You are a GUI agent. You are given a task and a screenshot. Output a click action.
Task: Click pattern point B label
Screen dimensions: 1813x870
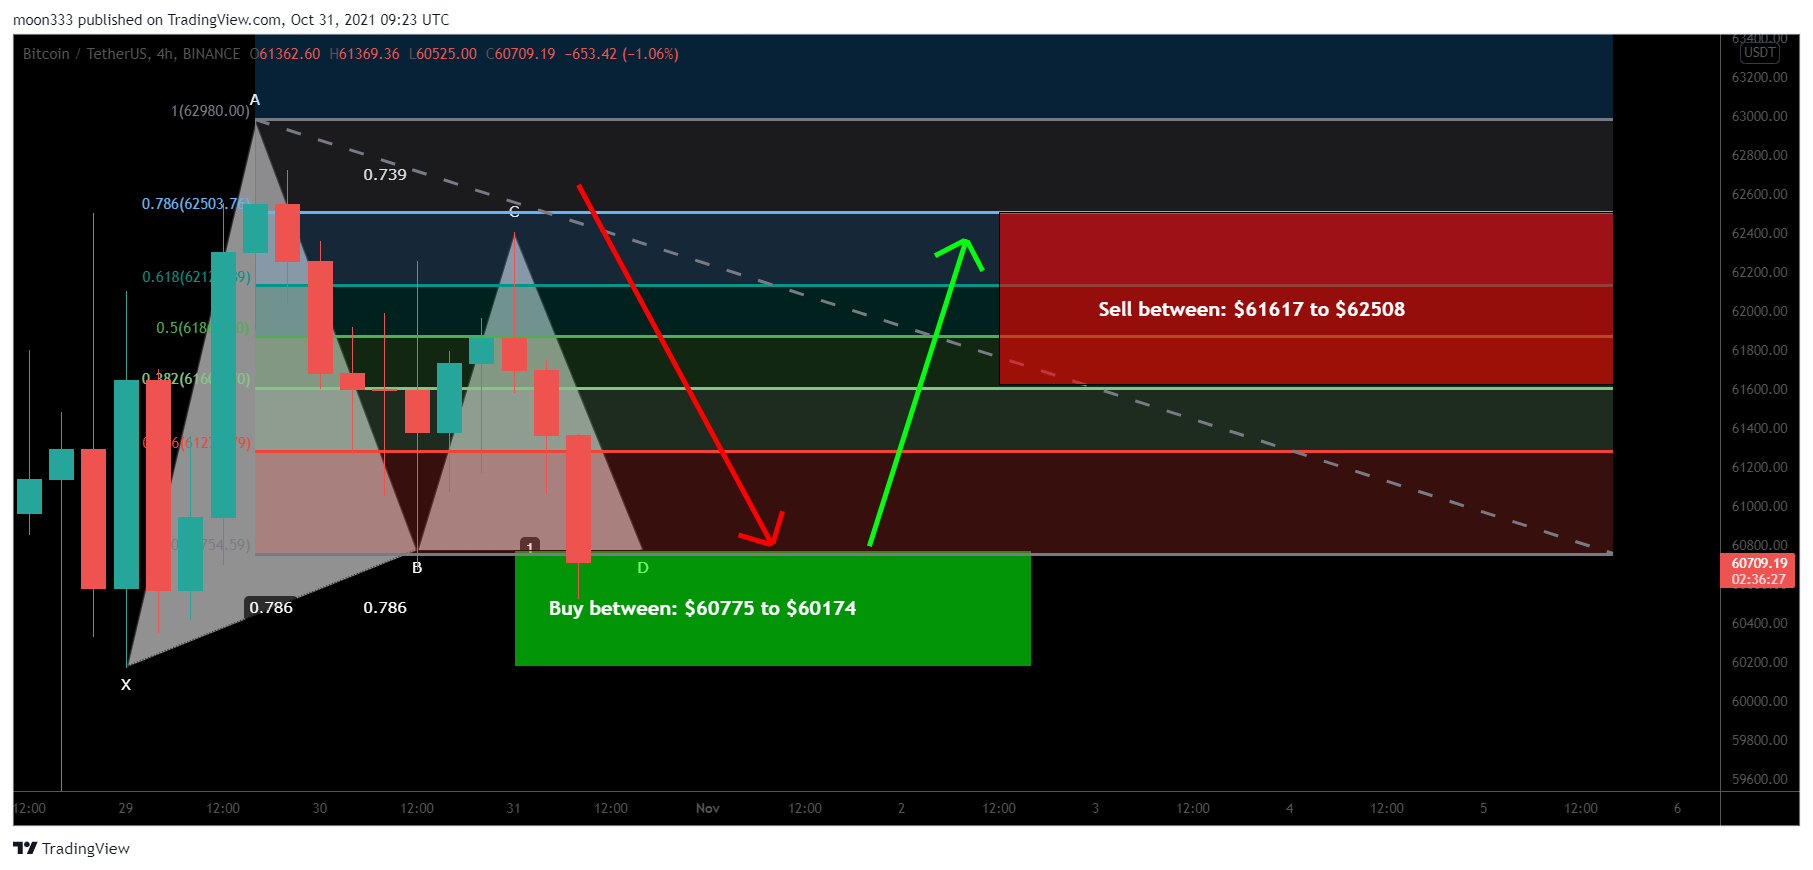(x=417, y=568)
